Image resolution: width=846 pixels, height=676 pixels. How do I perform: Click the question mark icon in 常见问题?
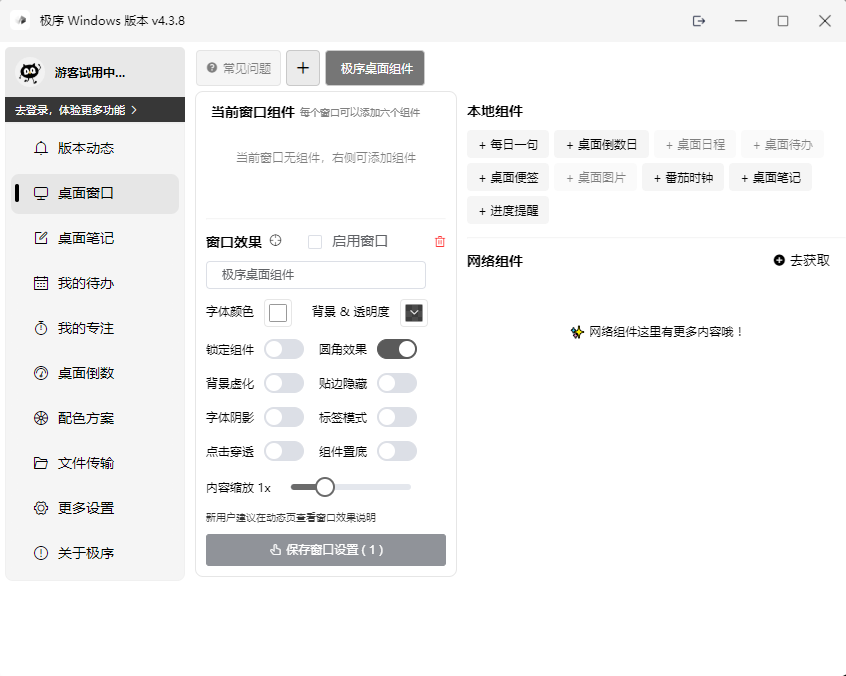coord(212,68)
